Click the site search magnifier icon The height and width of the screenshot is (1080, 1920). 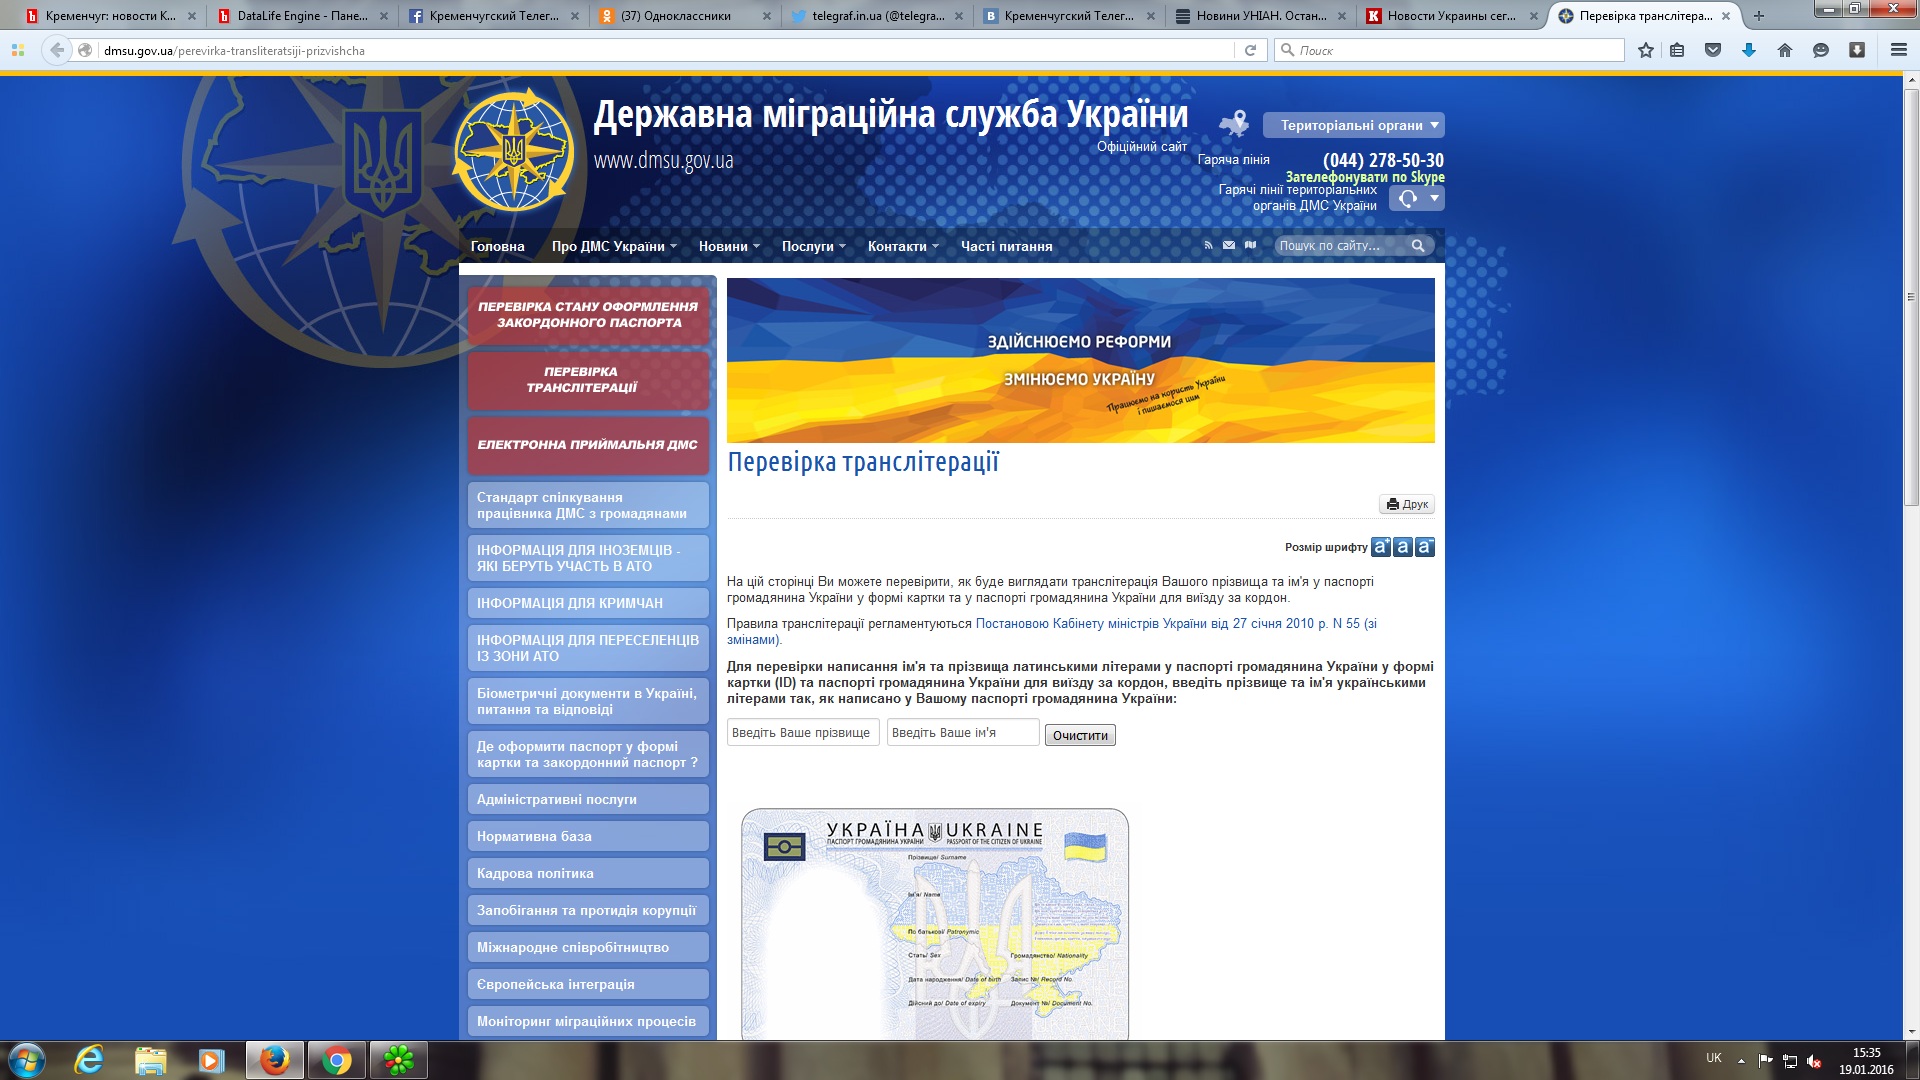pos(1417,246)
